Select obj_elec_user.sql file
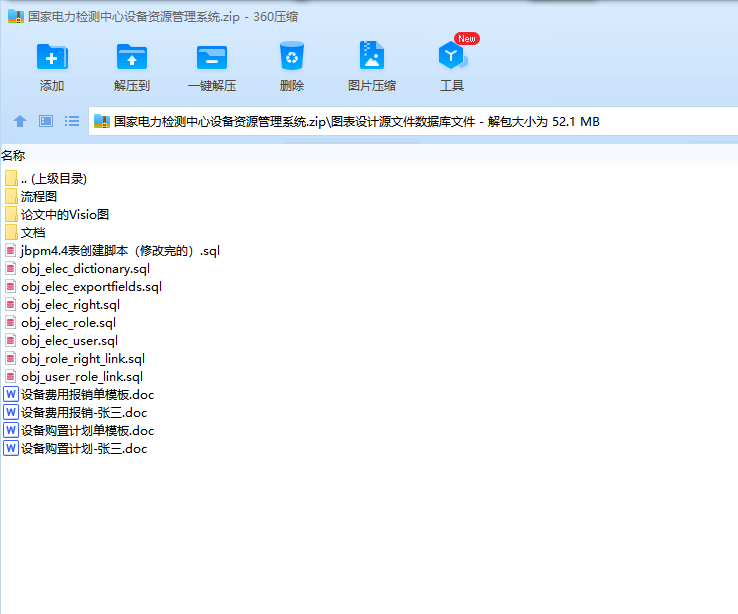738x614 pixels. tap(61, 341)
